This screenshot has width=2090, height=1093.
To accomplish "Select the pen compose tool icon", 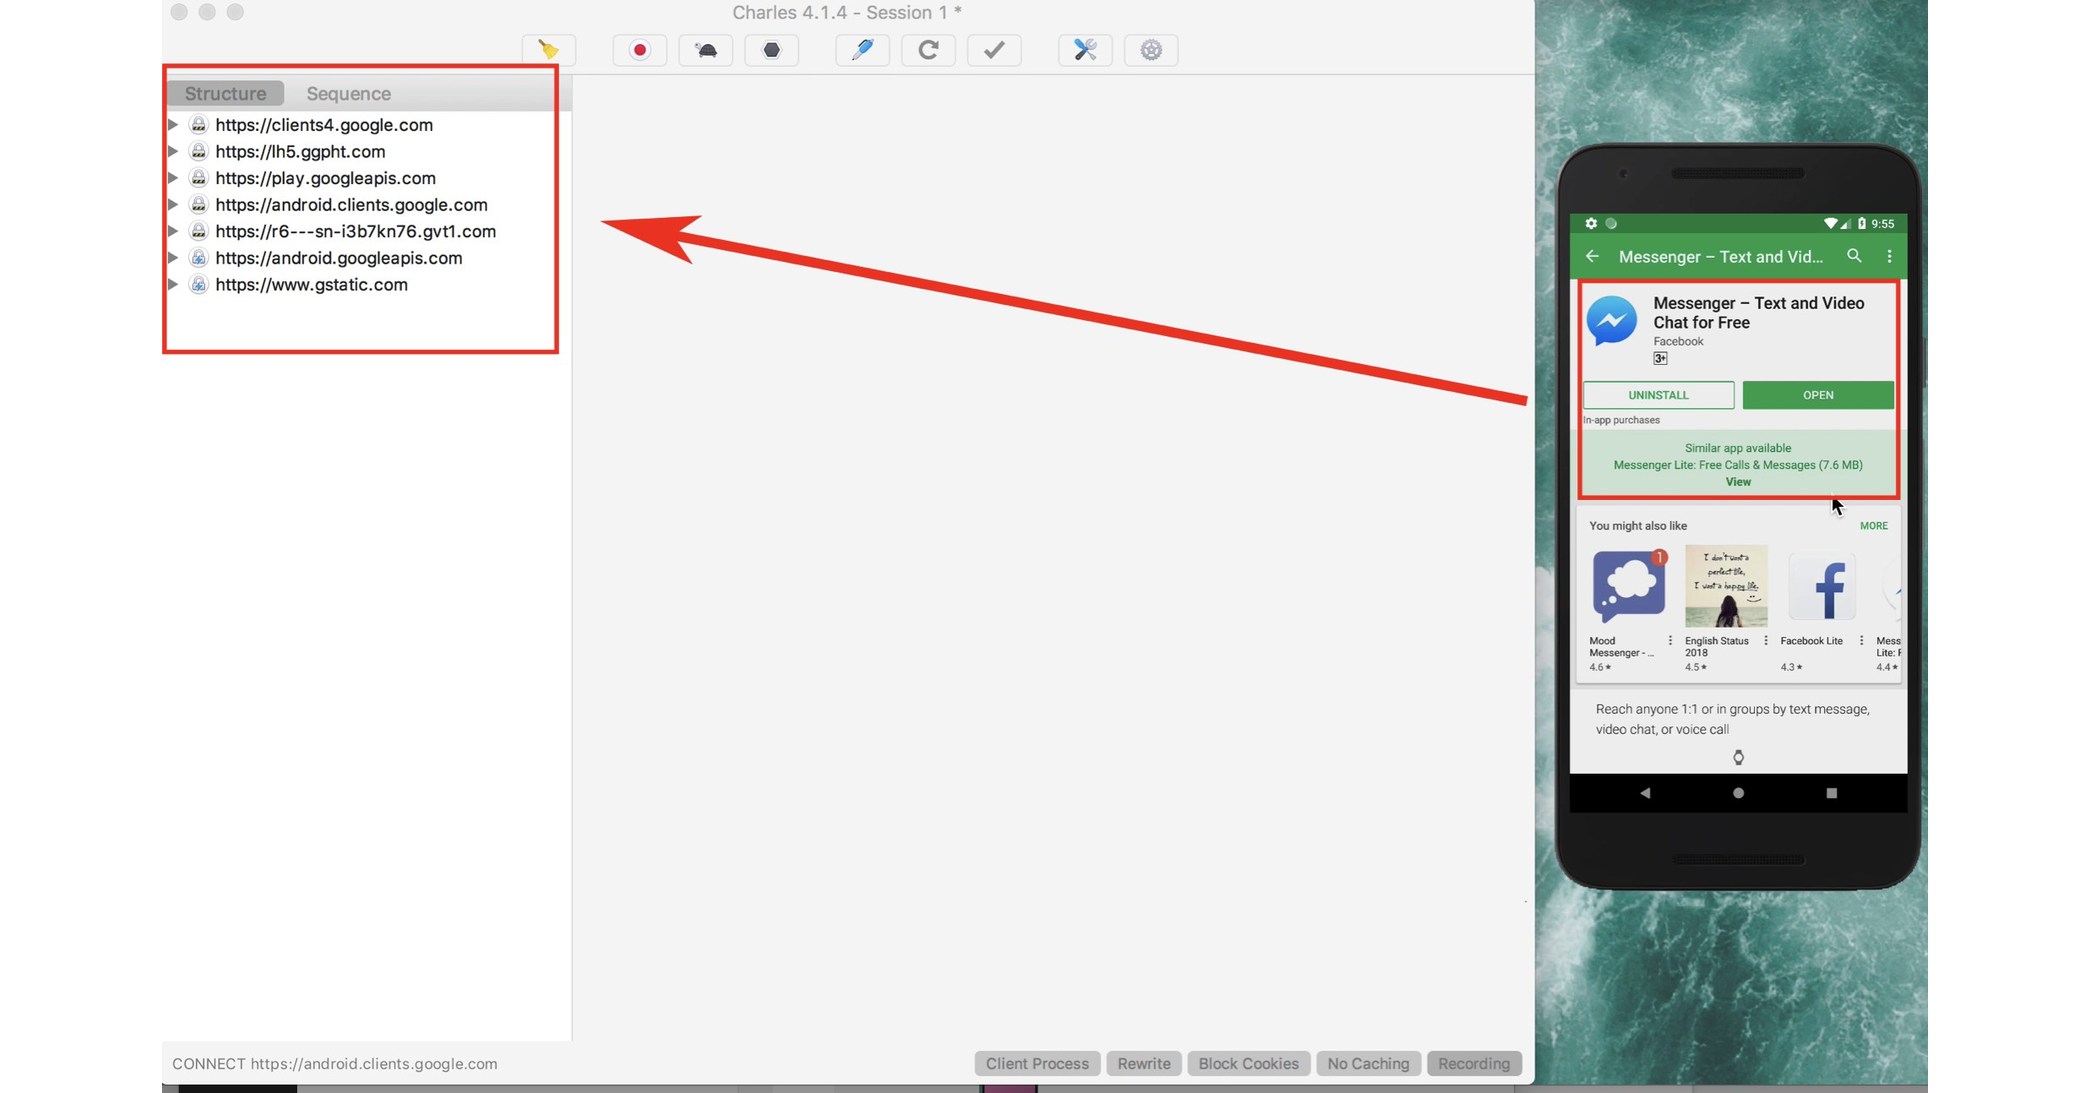I will [x=862, y=50].
